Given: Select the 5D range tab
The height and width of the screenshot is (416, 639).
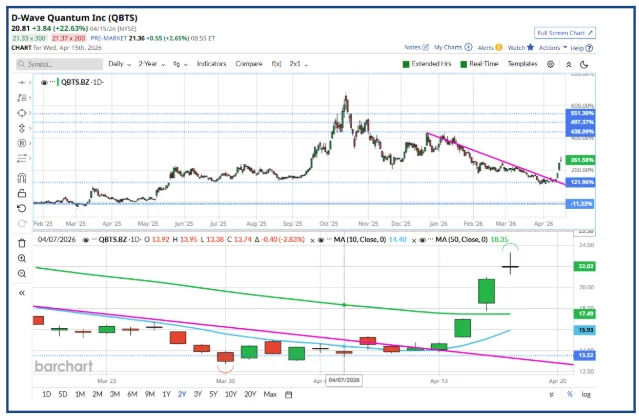Looking at the screenshot, I should (x=63, y=394).
